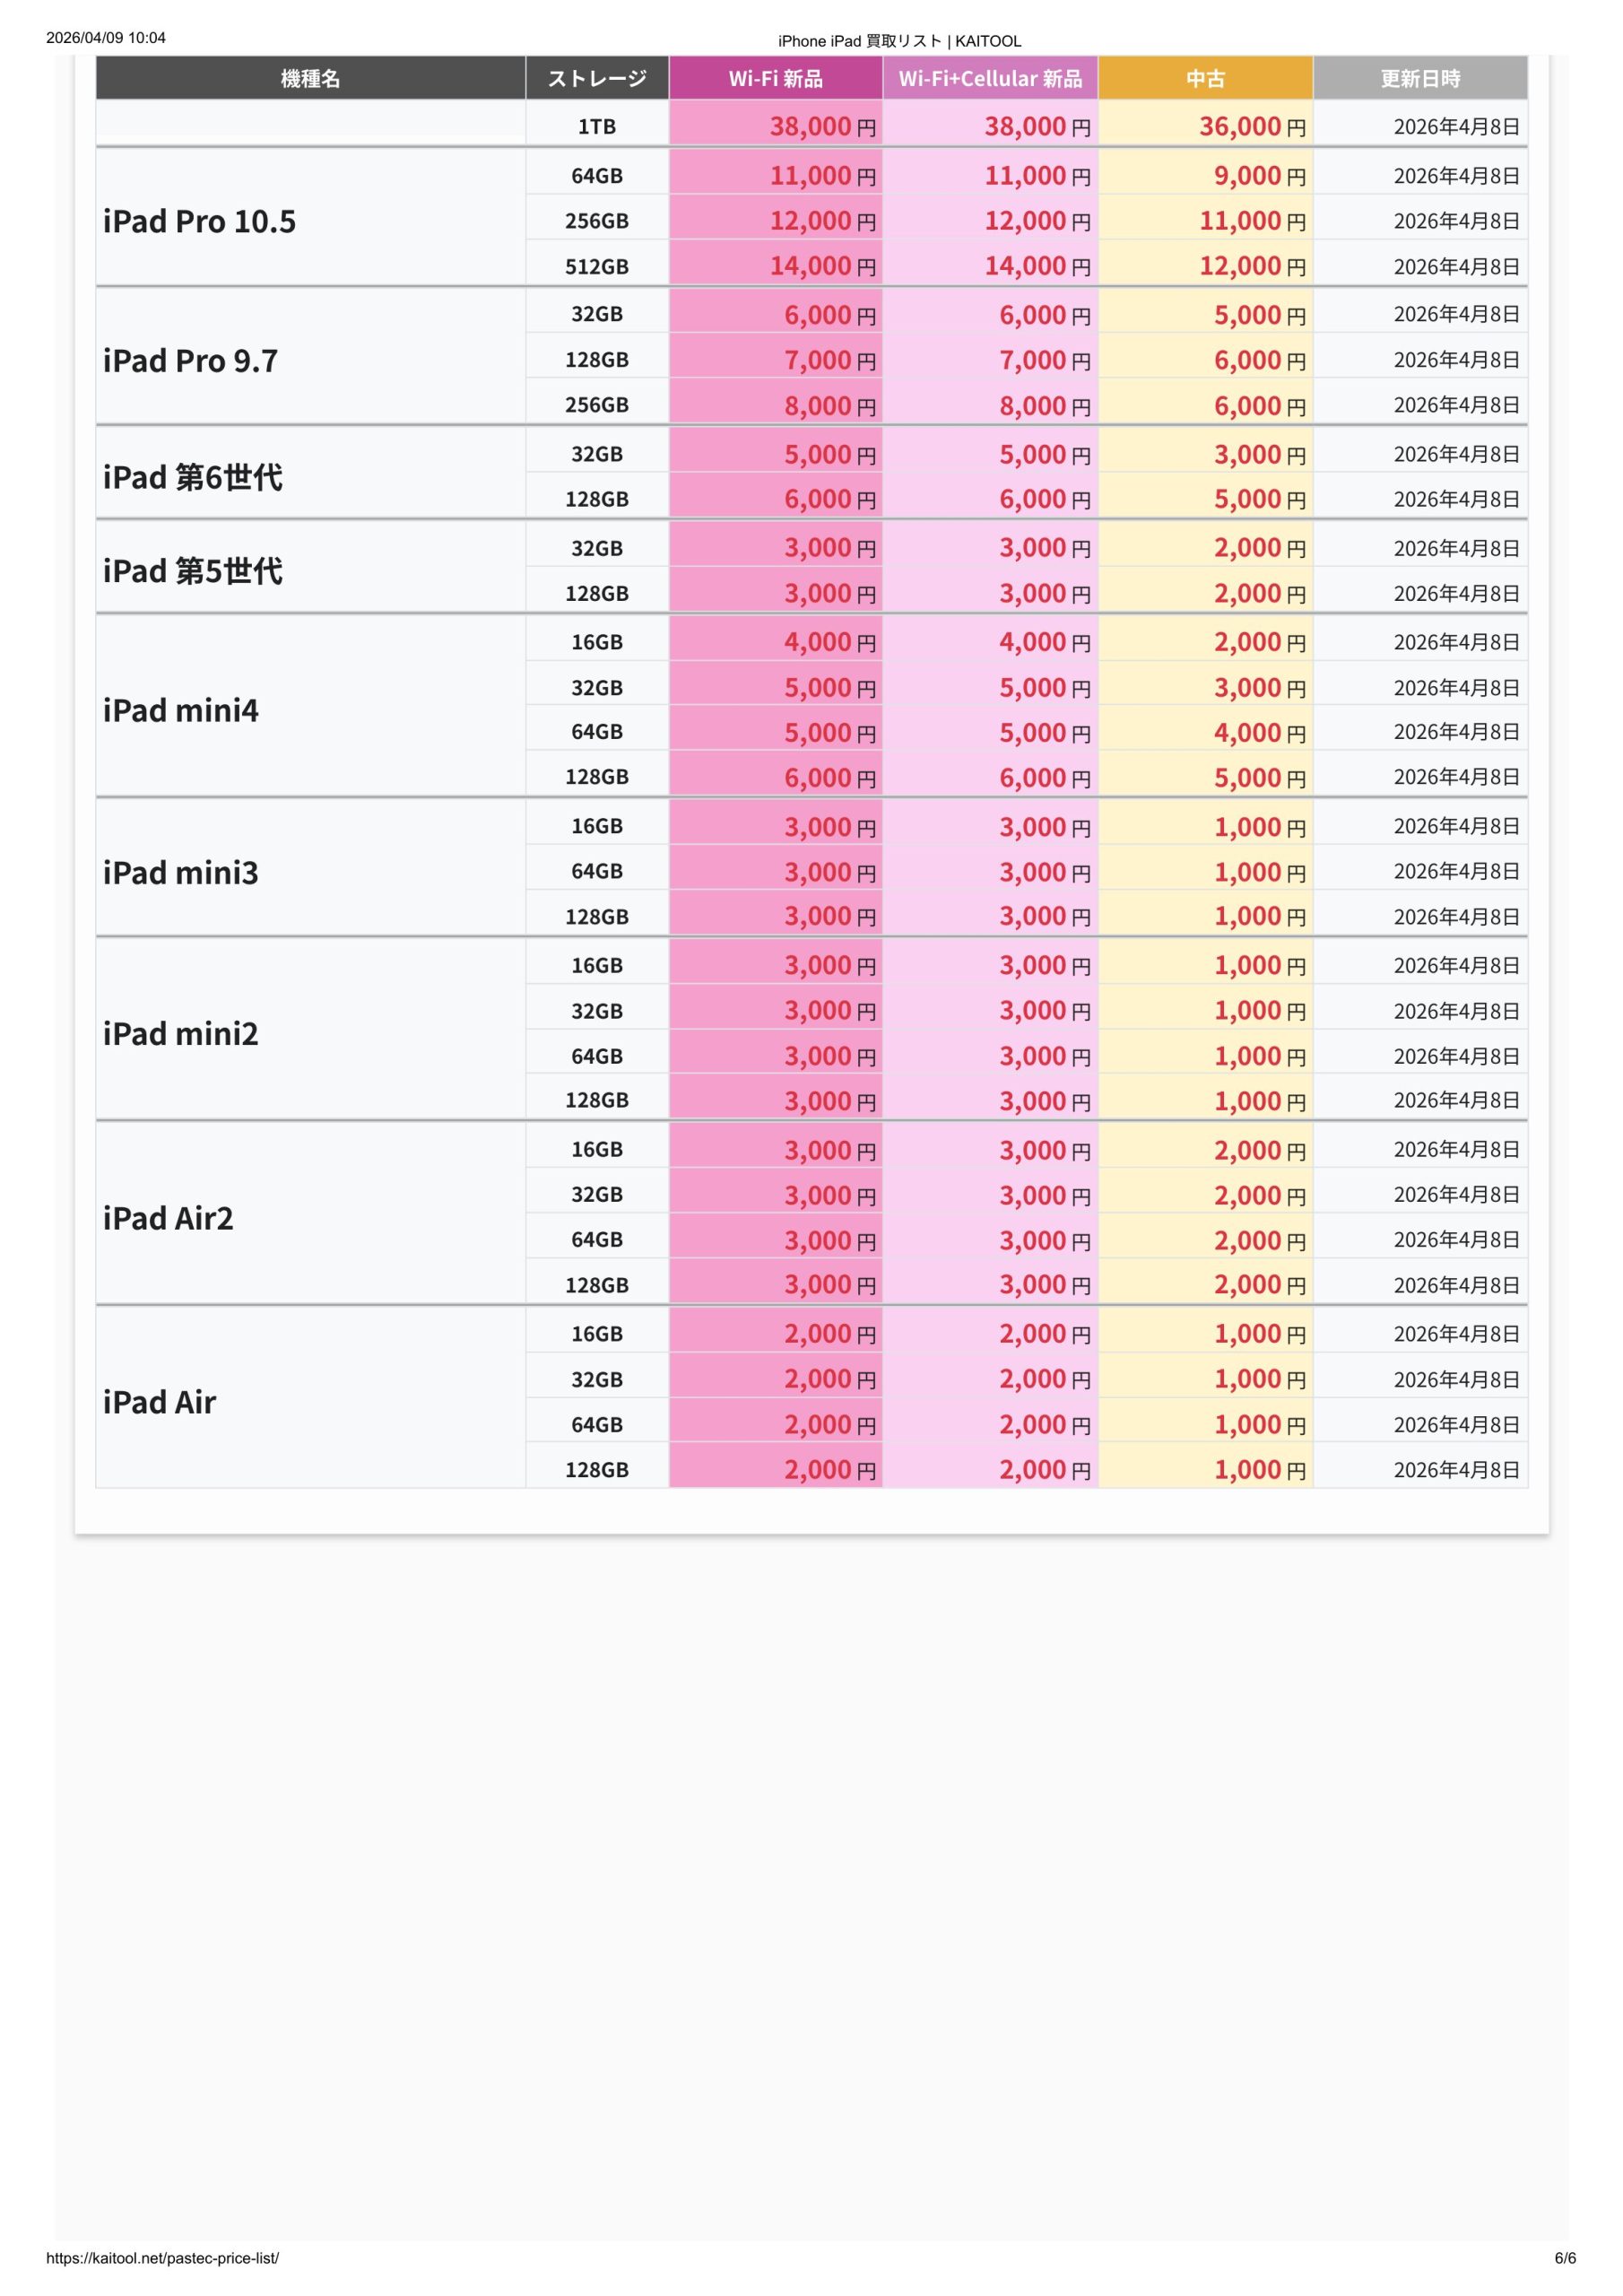1623x2296 pixels.
Task: Click the 1TB storage cell
Action: click(x=596, y=126)
